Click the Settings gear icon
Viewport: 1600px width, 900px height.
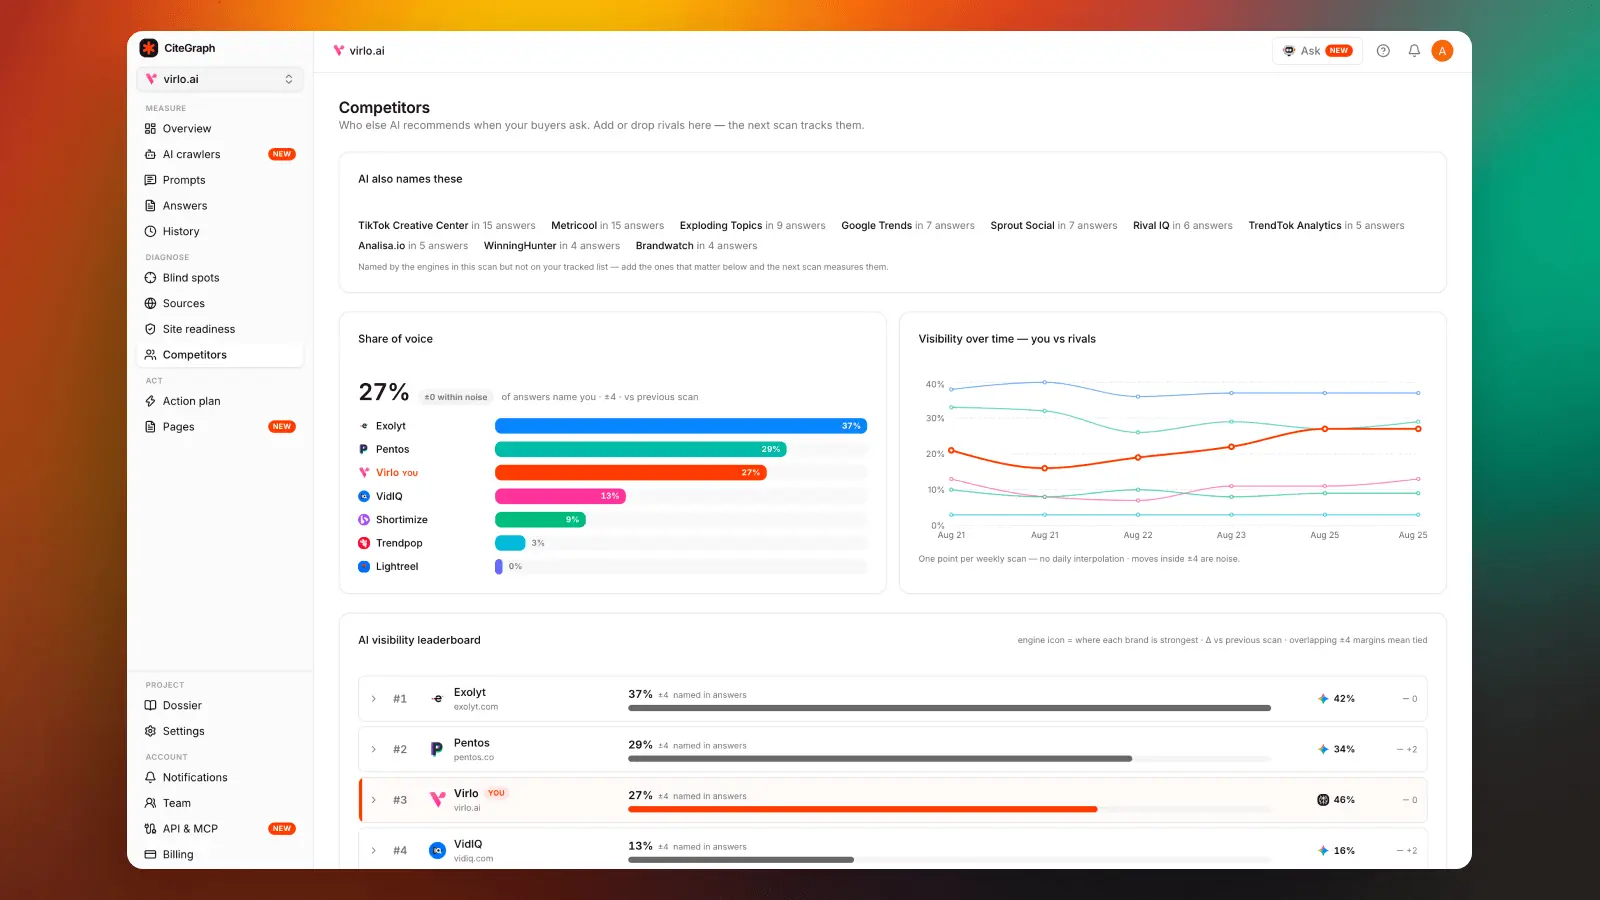tap(150, 731)
